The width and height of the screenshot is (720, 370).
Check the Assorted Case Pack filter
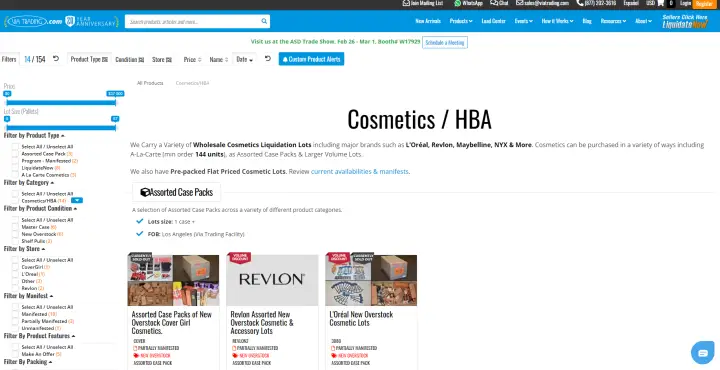point(16,154)
